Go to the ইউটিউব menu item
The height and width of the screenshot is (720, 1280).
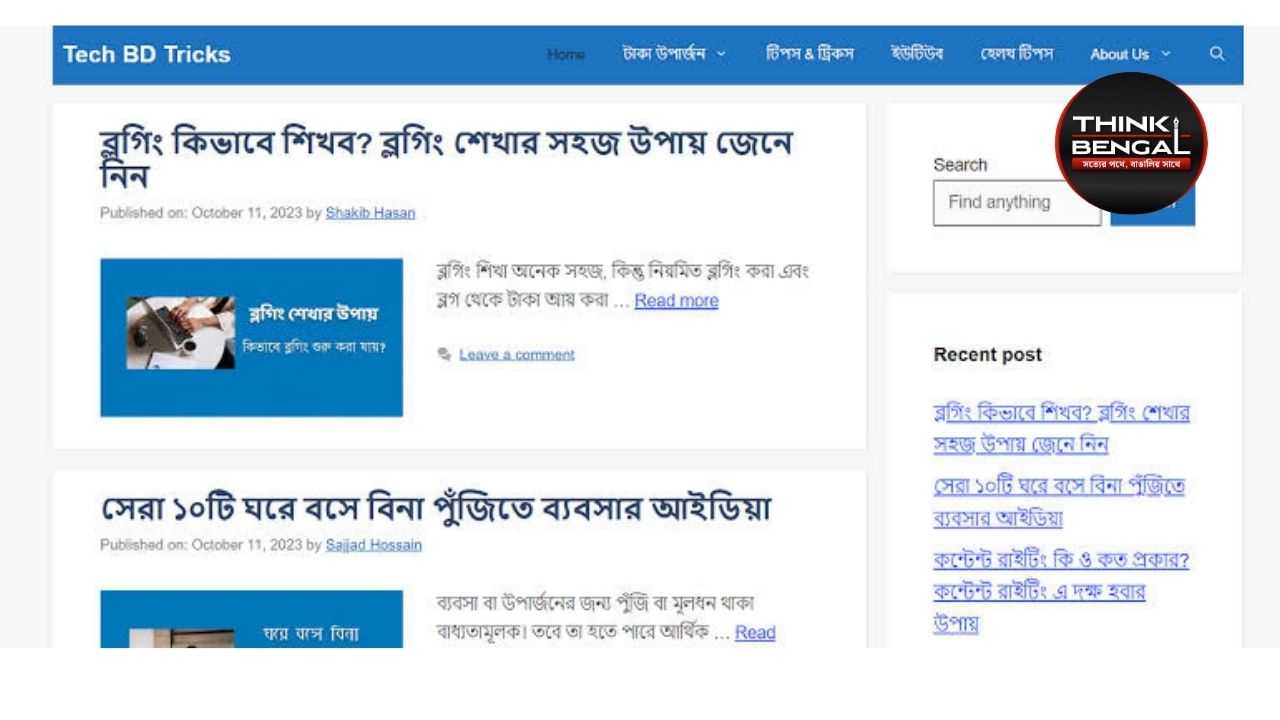pyautogui.click(x=916, y=54)
